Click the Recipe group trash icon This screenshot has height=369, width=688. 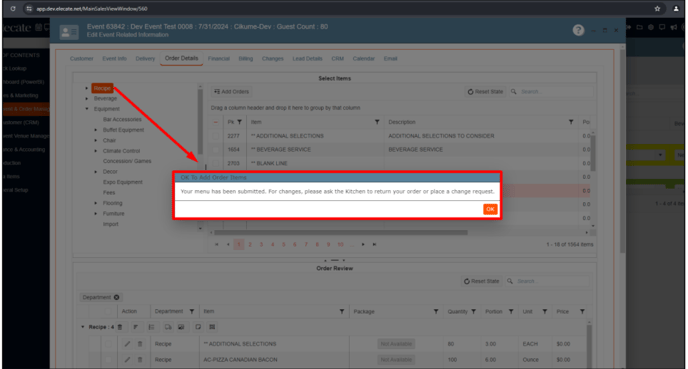(120, 327)
